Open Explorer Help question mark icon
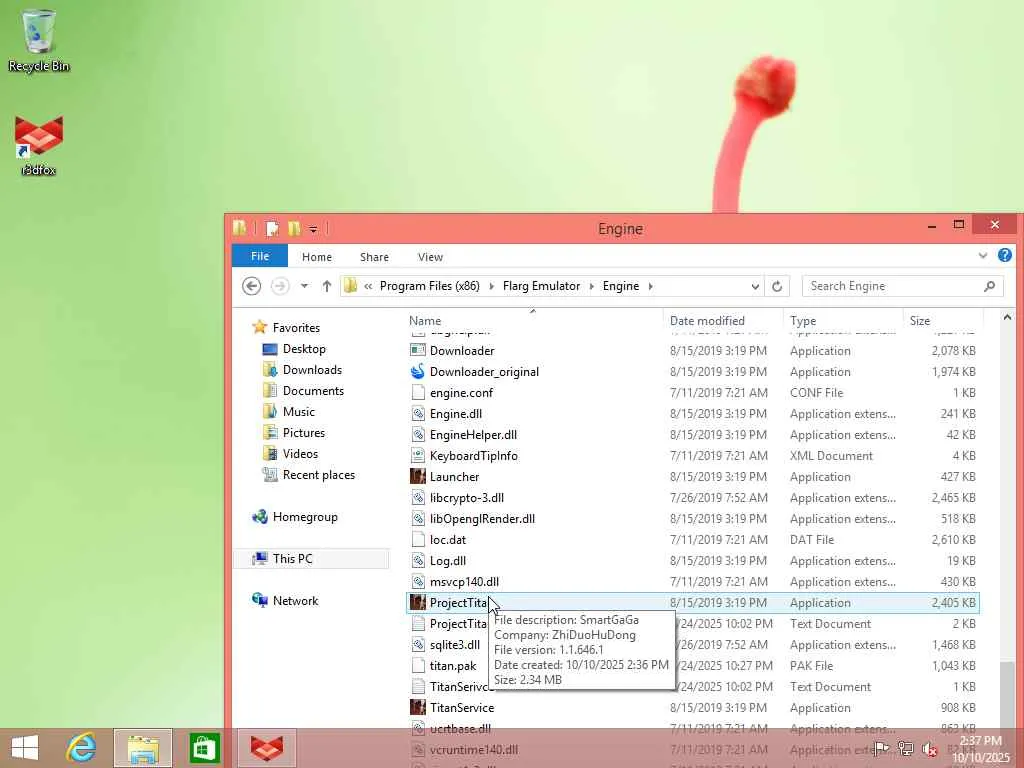 [x=1005, y=255]
